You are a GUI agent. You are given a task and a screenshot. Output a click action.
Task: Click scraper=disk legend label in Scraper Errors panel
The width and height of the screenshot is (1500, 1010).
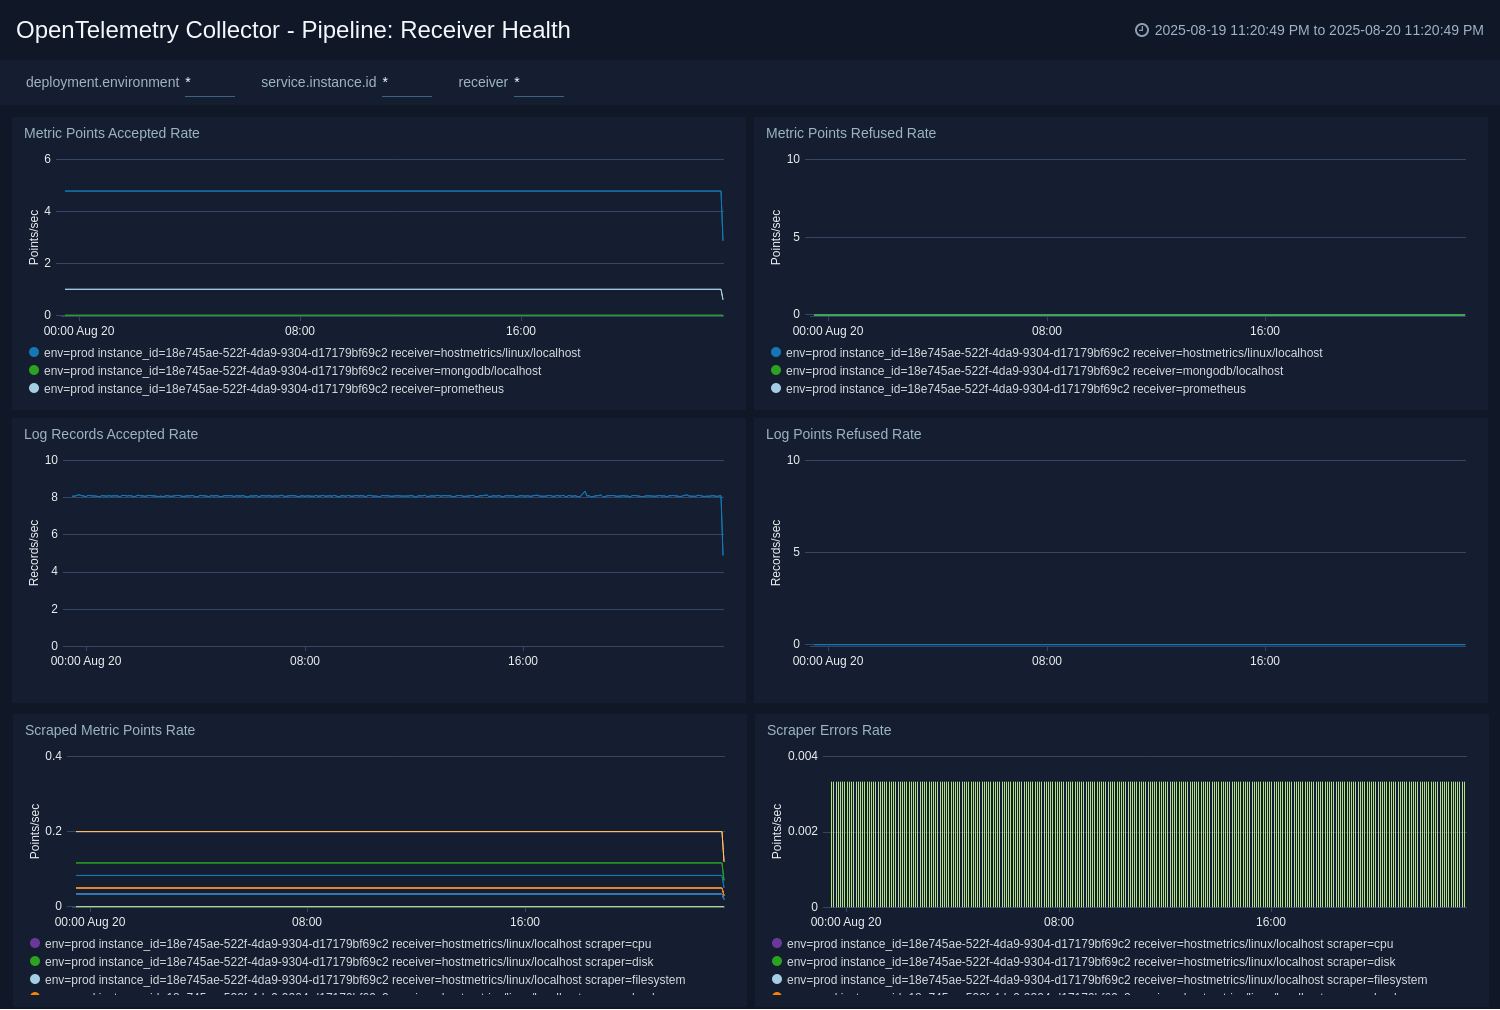pyautogui.click(x=1091, y=962)
